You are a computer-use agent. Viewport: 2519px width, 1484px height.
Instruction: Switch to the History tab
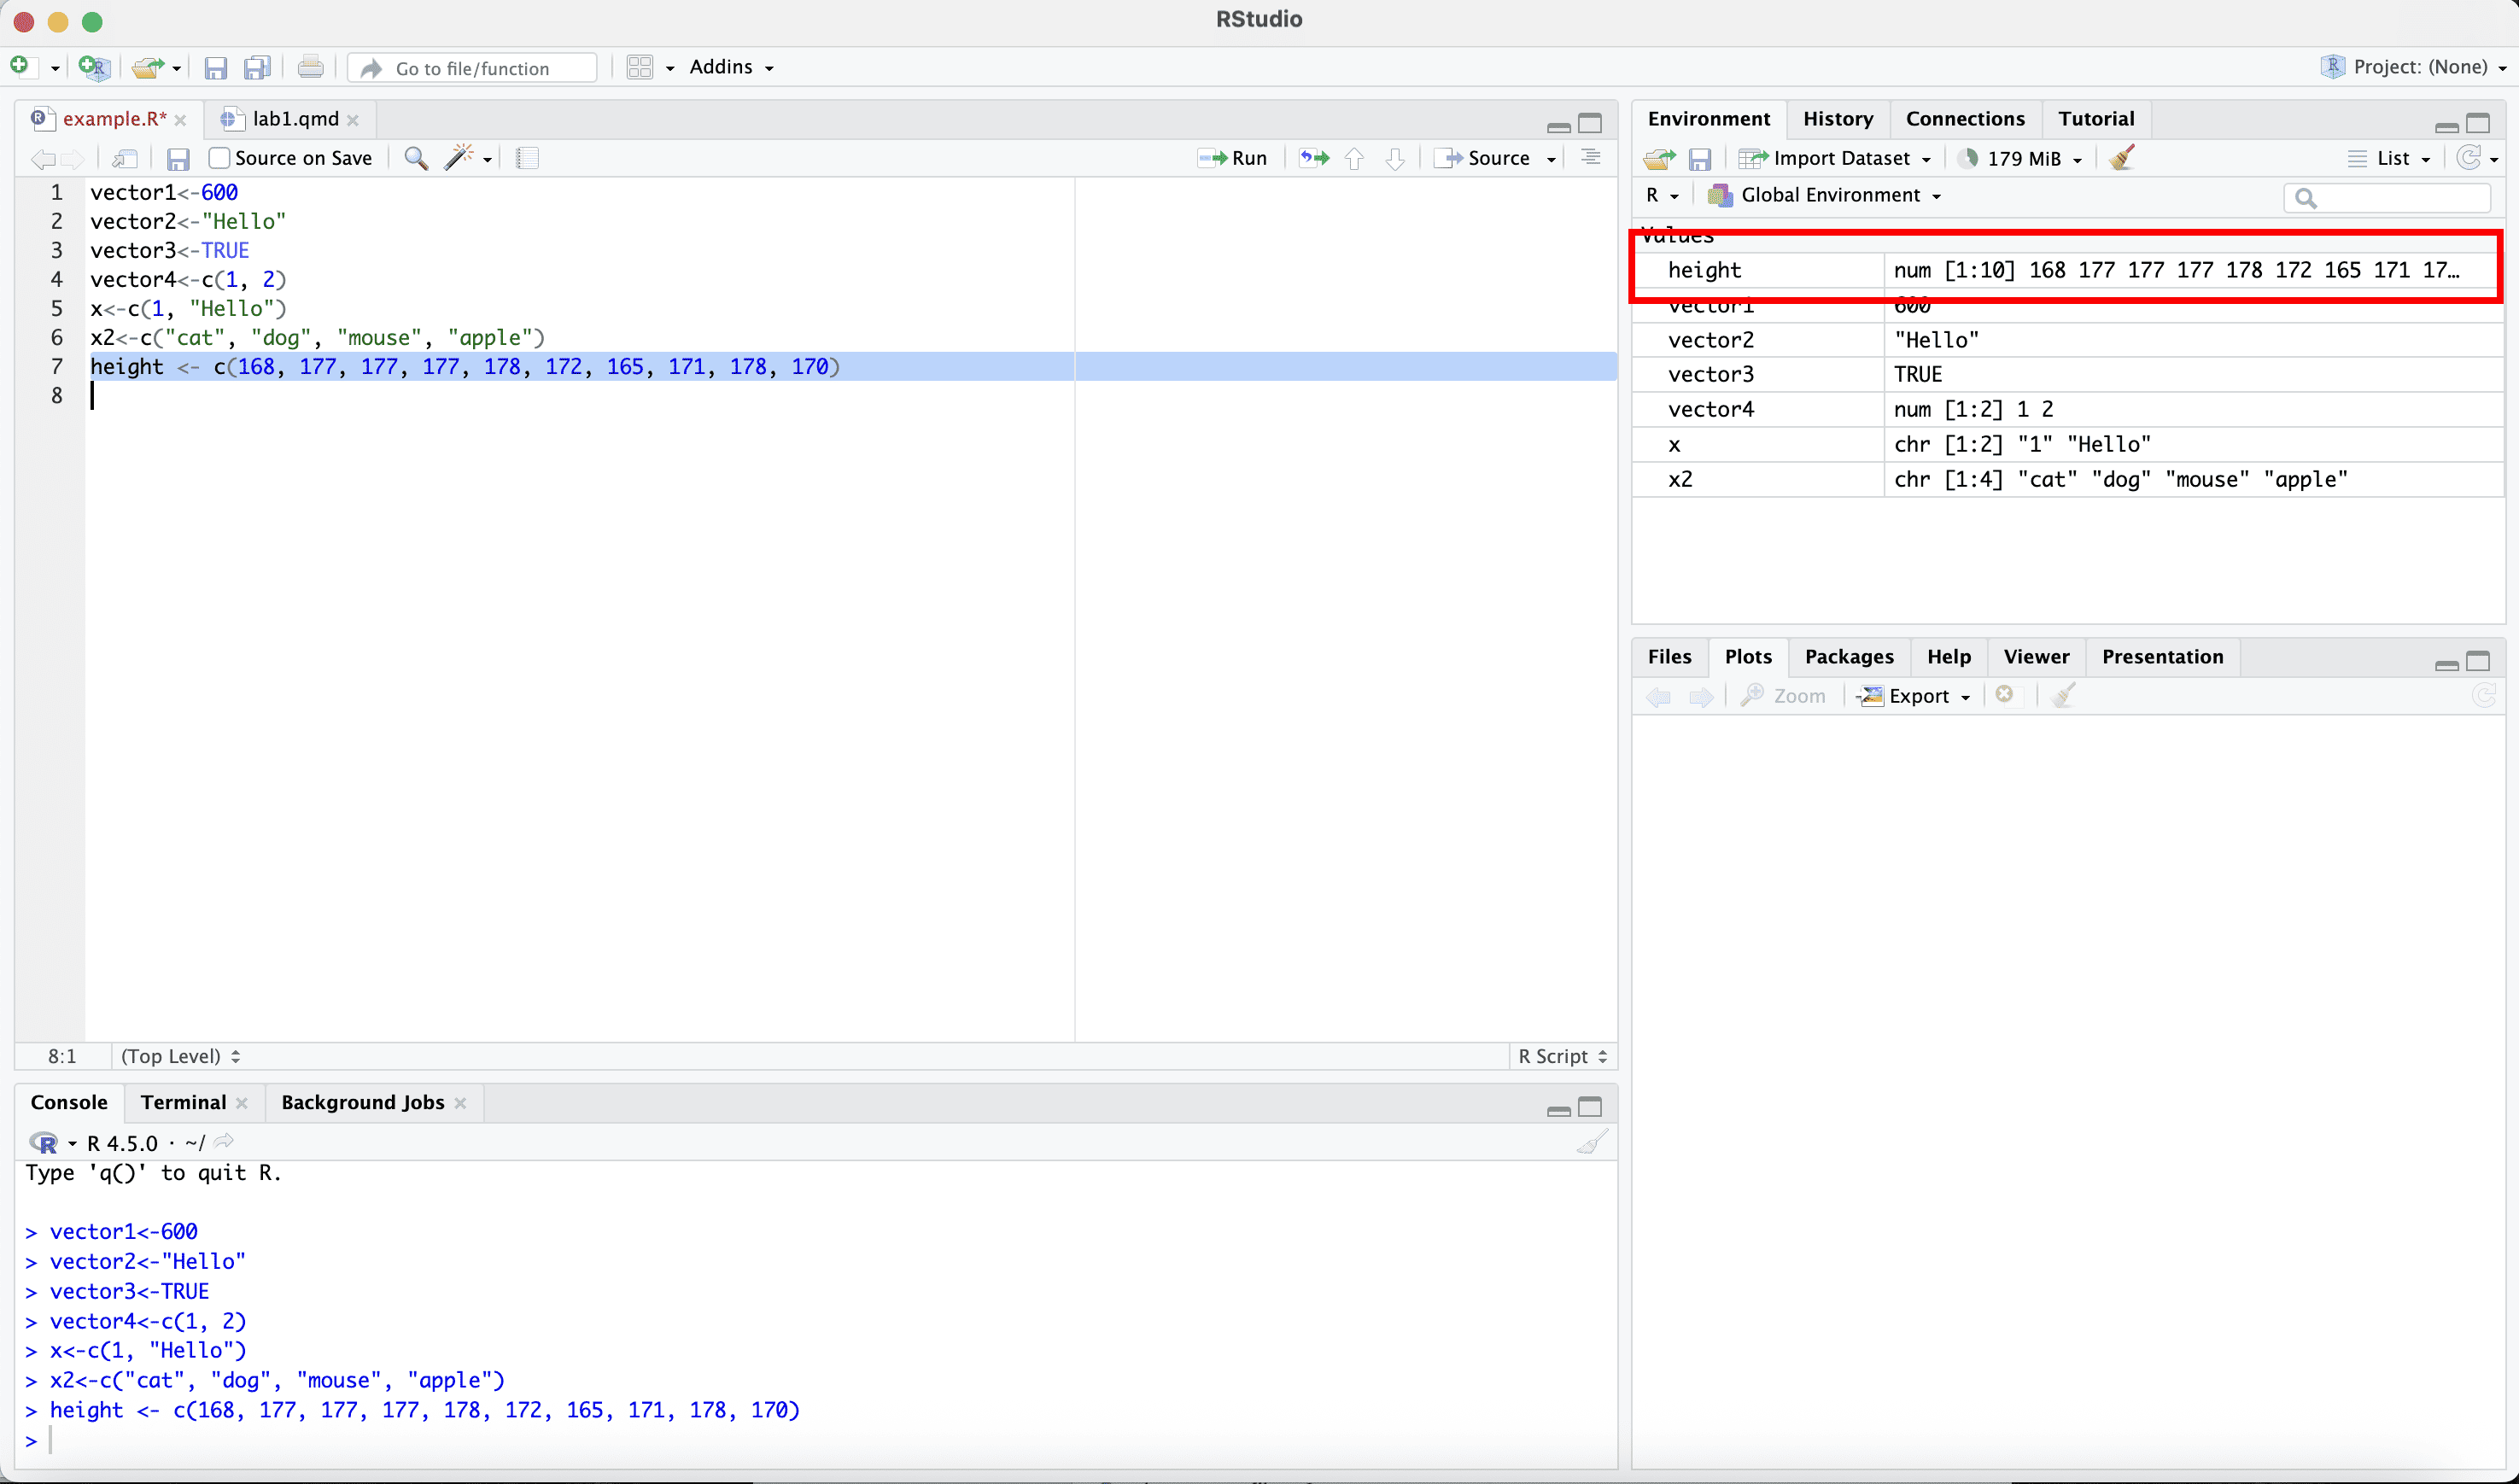(1837, 119)
